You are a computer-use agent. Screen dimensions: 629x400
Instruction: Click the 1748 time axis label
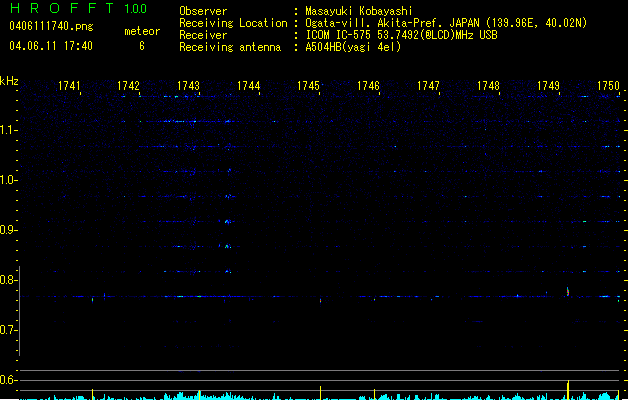pyautogui.click(x=488, y=86)
